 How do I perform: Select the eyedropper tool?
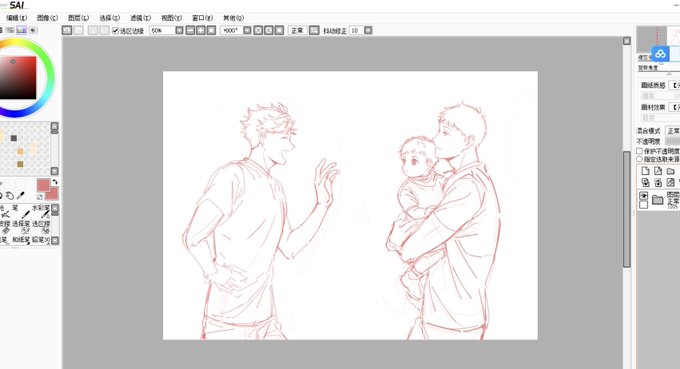click(x=20, y=196)
